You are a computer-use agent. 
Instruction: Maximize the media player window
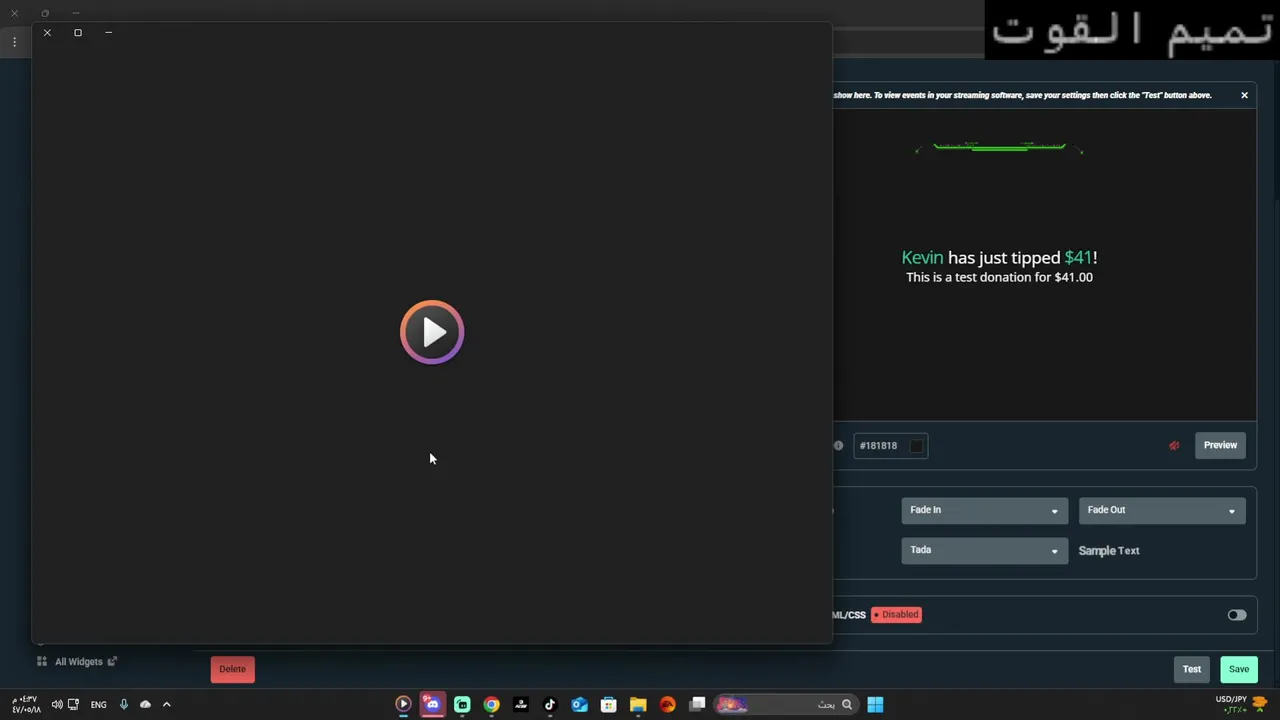point(78,33)
